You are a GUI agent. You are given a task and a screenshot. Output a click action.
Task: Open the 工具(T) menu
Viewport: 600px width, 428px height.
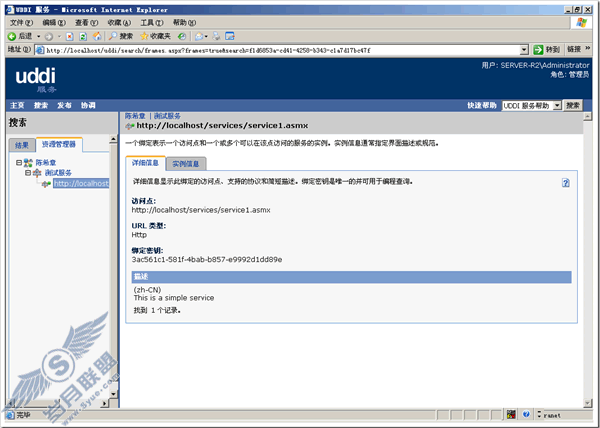[152, 23]
